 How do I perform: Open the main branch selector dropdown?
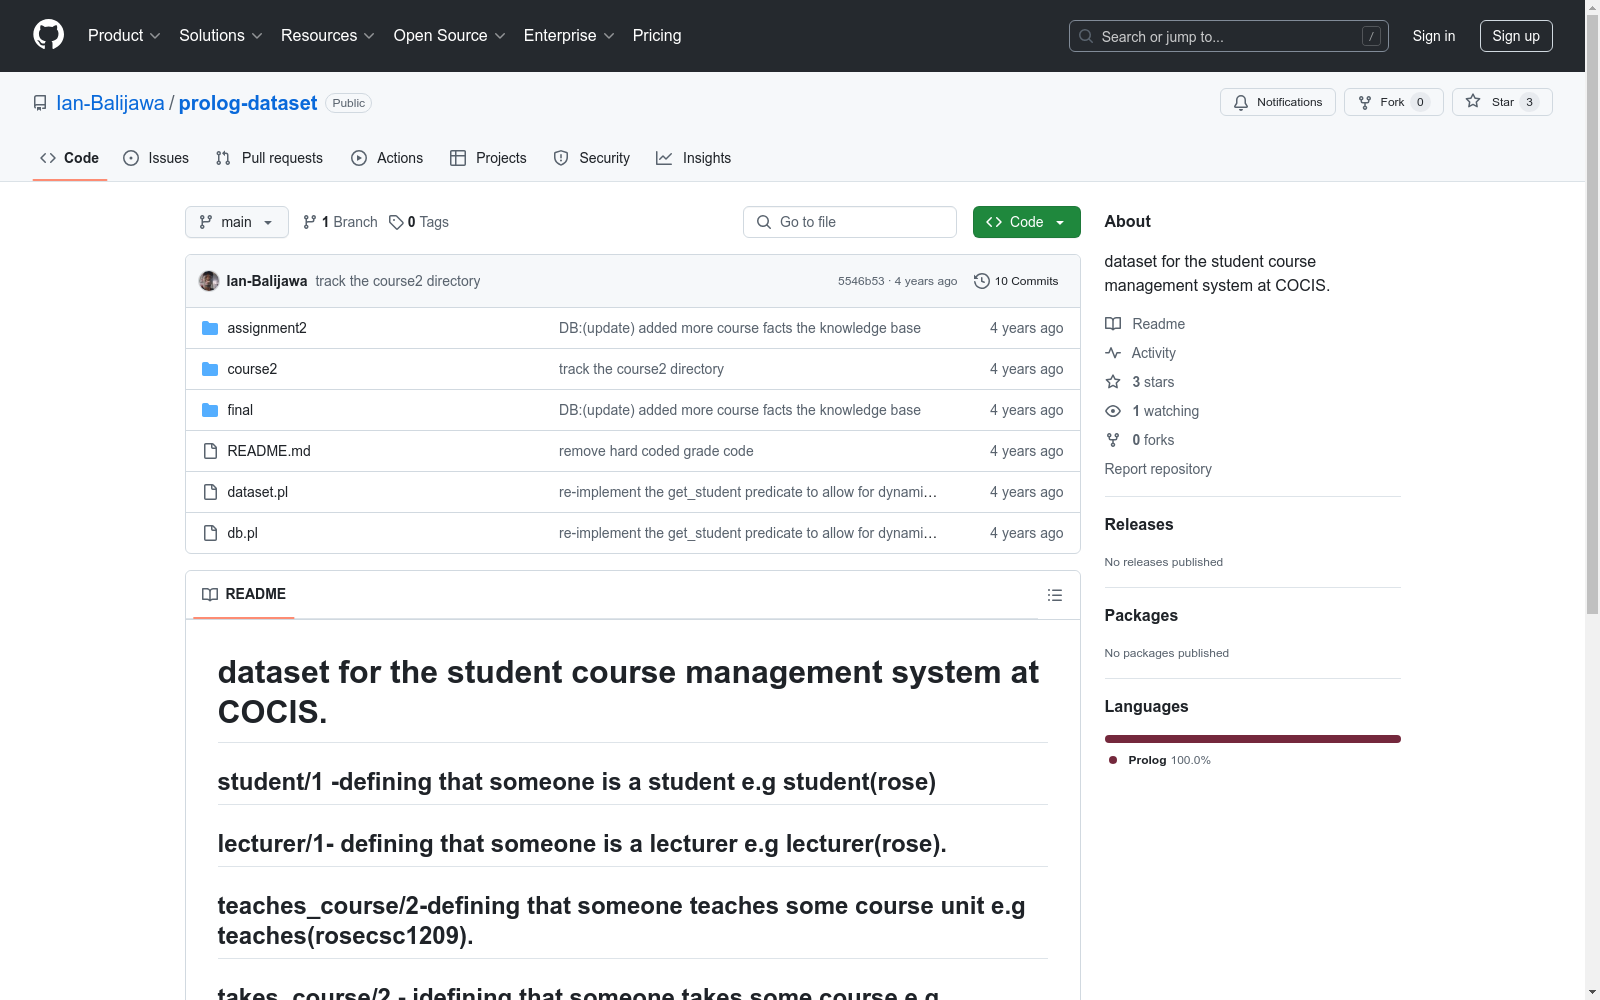[237, 222]
